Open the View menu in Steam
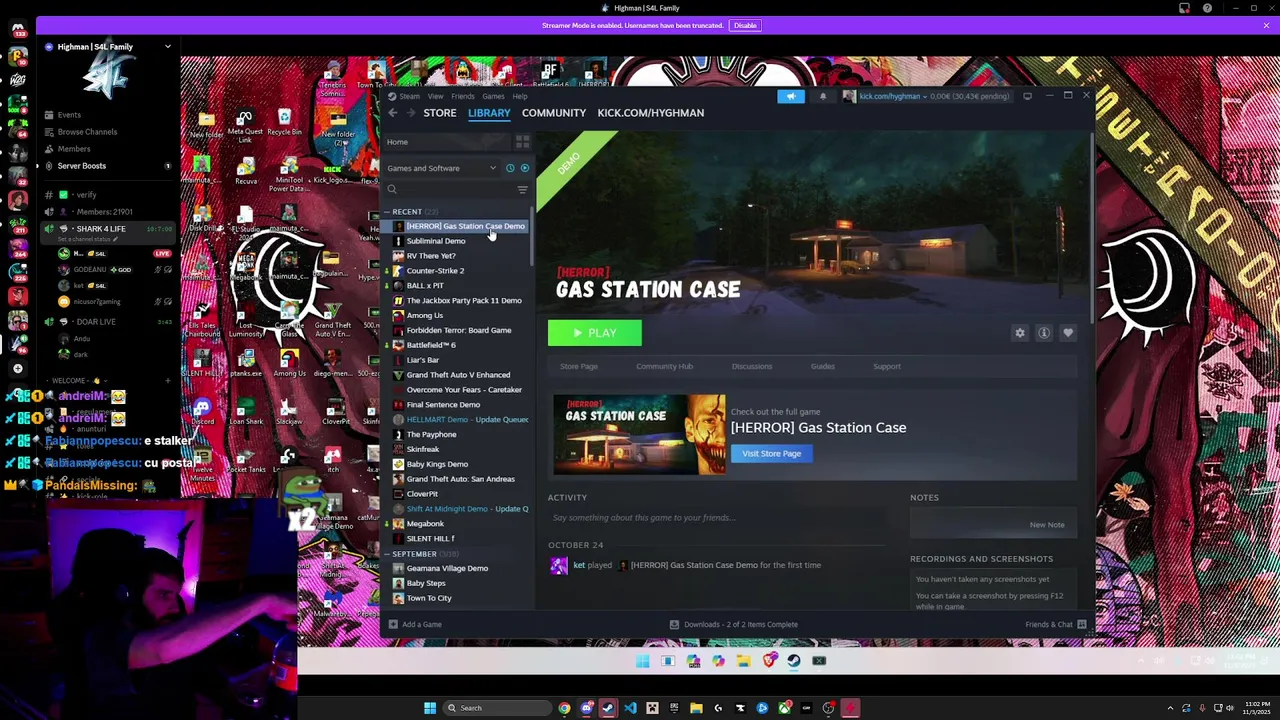 pos(435,96)
